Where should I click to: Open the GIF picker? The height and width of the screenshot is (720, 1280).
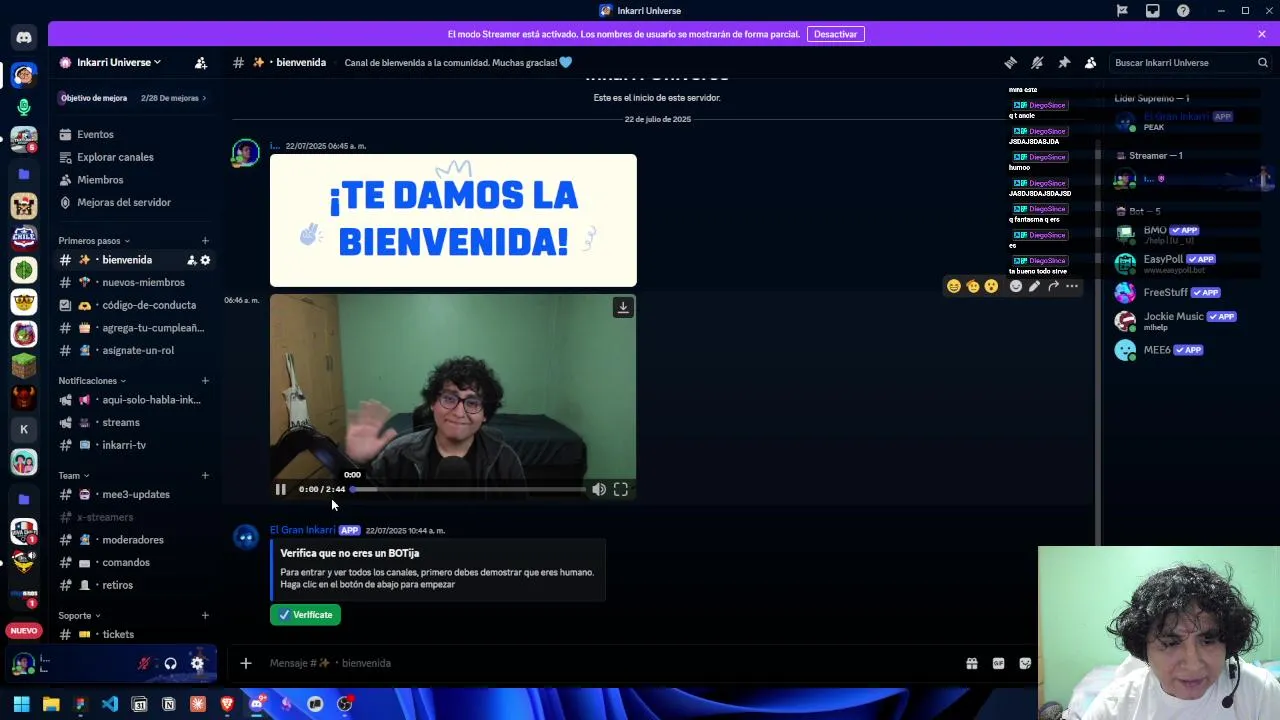998,663
